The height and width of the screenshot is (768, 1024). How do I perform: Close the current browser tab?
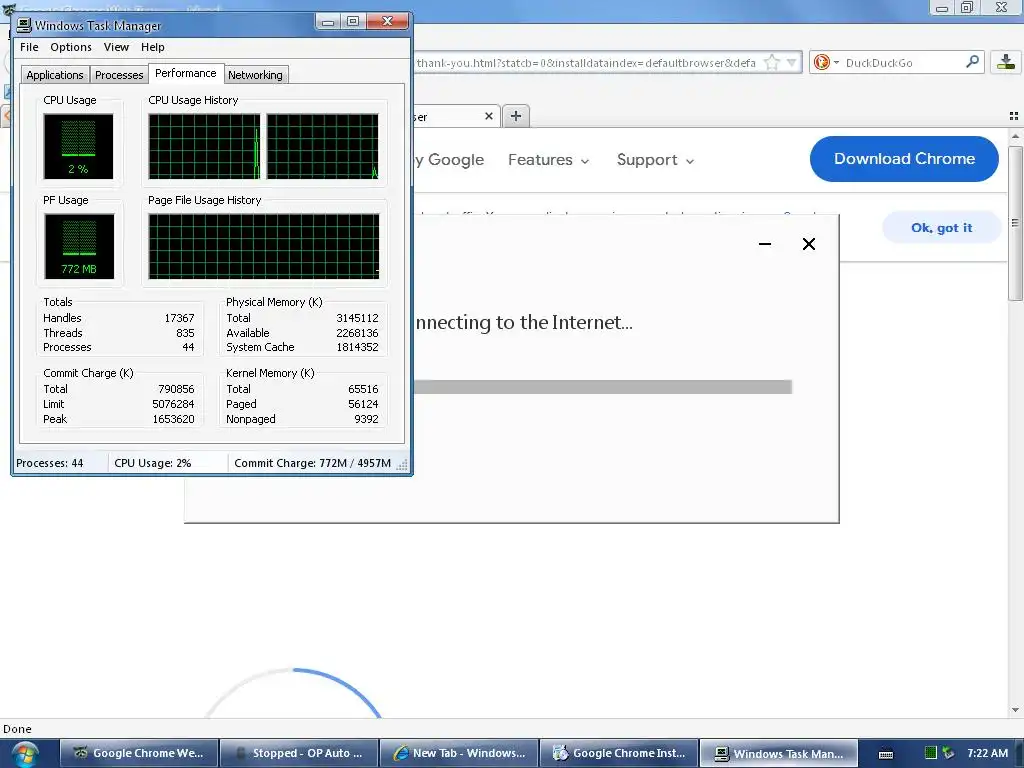(488, 116)
